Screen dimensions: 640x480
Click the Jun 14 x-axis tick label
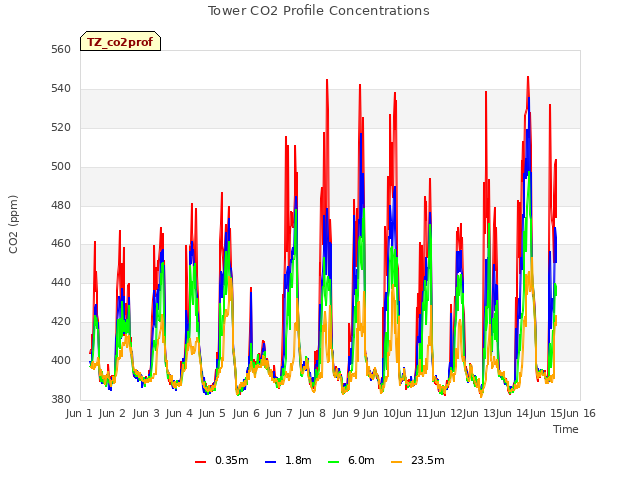pyautogui.click(x=512, y=413)
